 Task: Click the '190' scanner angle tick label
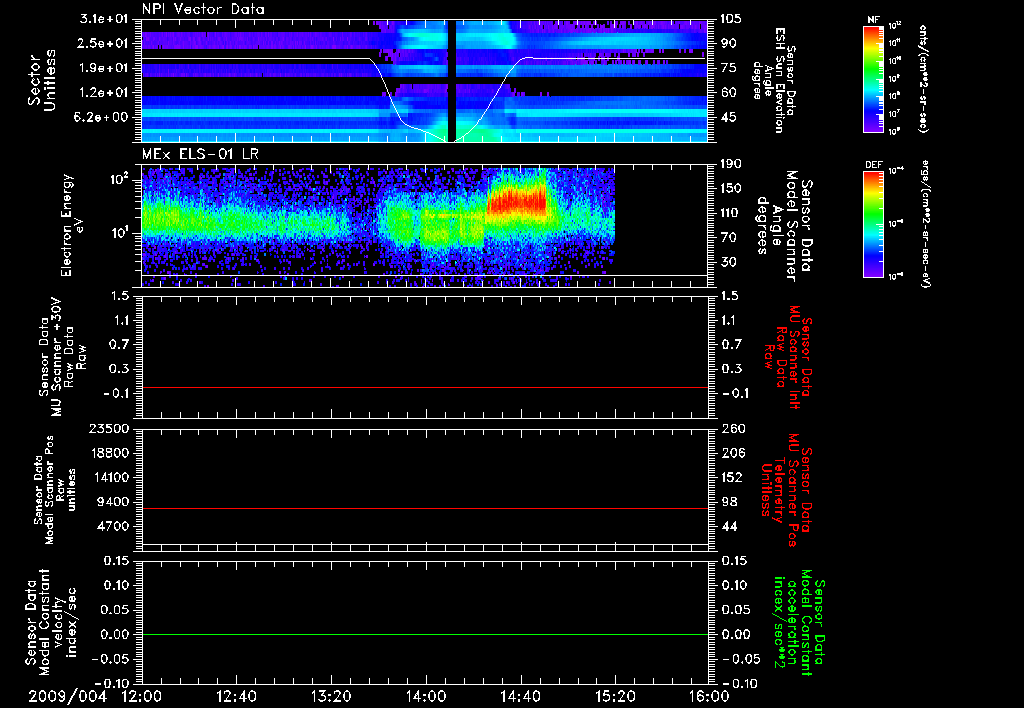[731, 164]
